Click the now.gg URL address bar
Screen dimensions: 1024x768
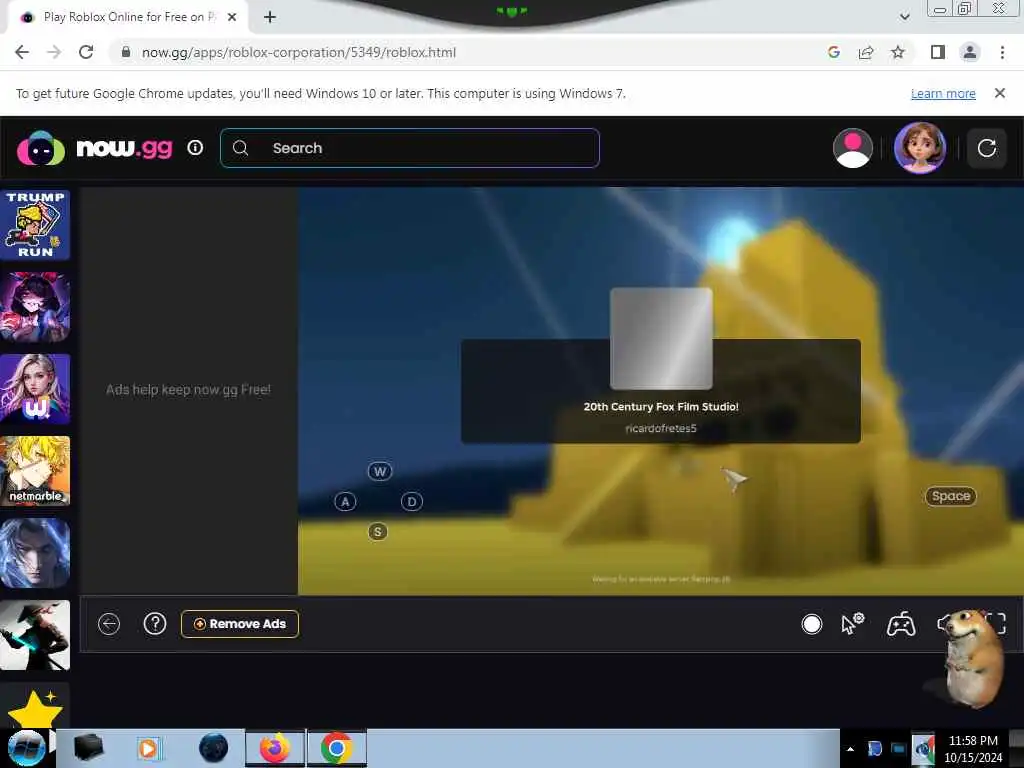(298, 52)
